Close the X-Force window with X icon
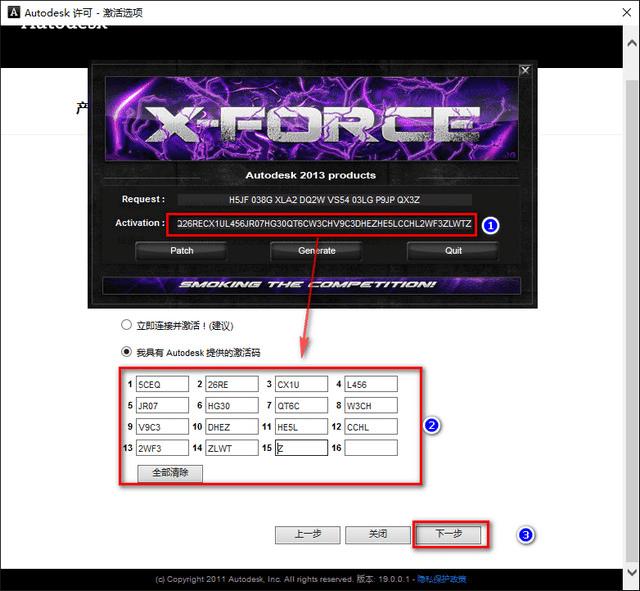640x591 pixels. click(x=525, y=70)
